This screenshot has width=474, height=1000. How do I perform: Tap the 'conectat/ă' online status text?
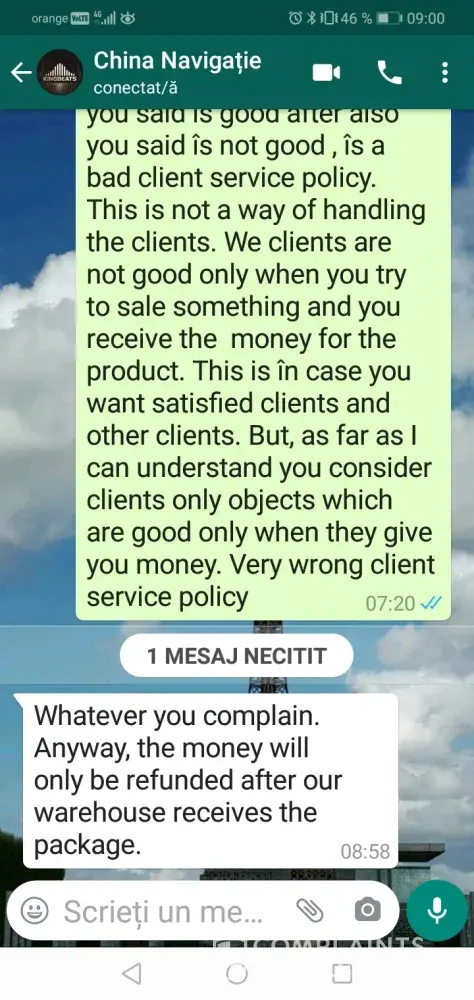click(135, 88)
